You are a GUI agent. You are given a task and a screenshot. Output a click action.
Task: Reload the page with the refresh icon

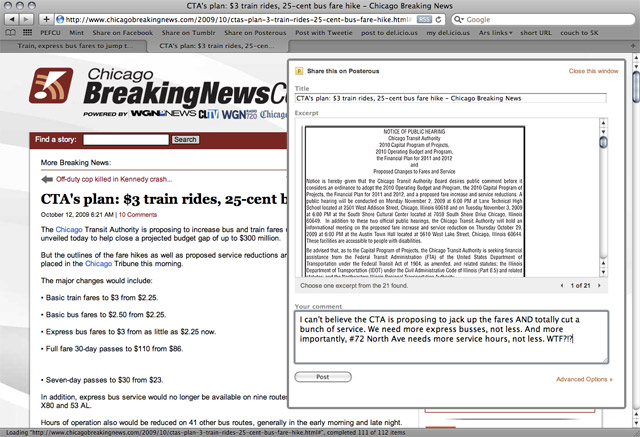tap(438, 19)
